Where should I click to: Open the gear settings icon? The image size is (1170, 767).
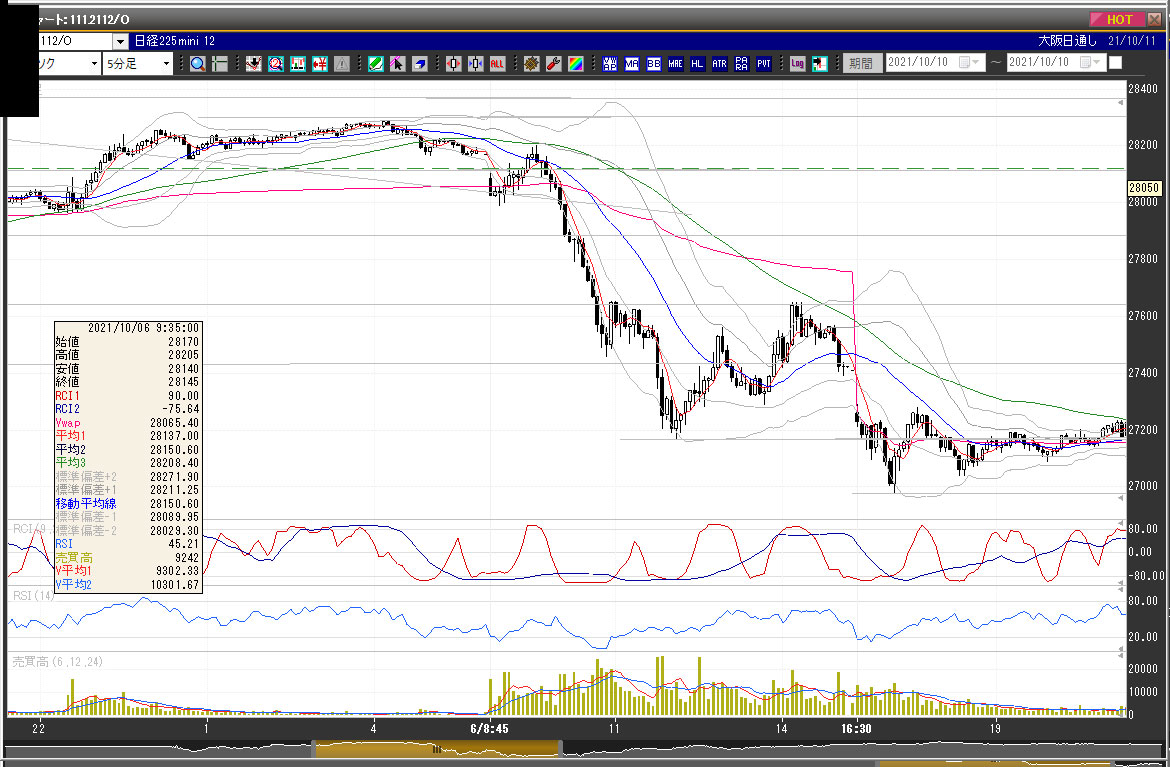[531, 64]
